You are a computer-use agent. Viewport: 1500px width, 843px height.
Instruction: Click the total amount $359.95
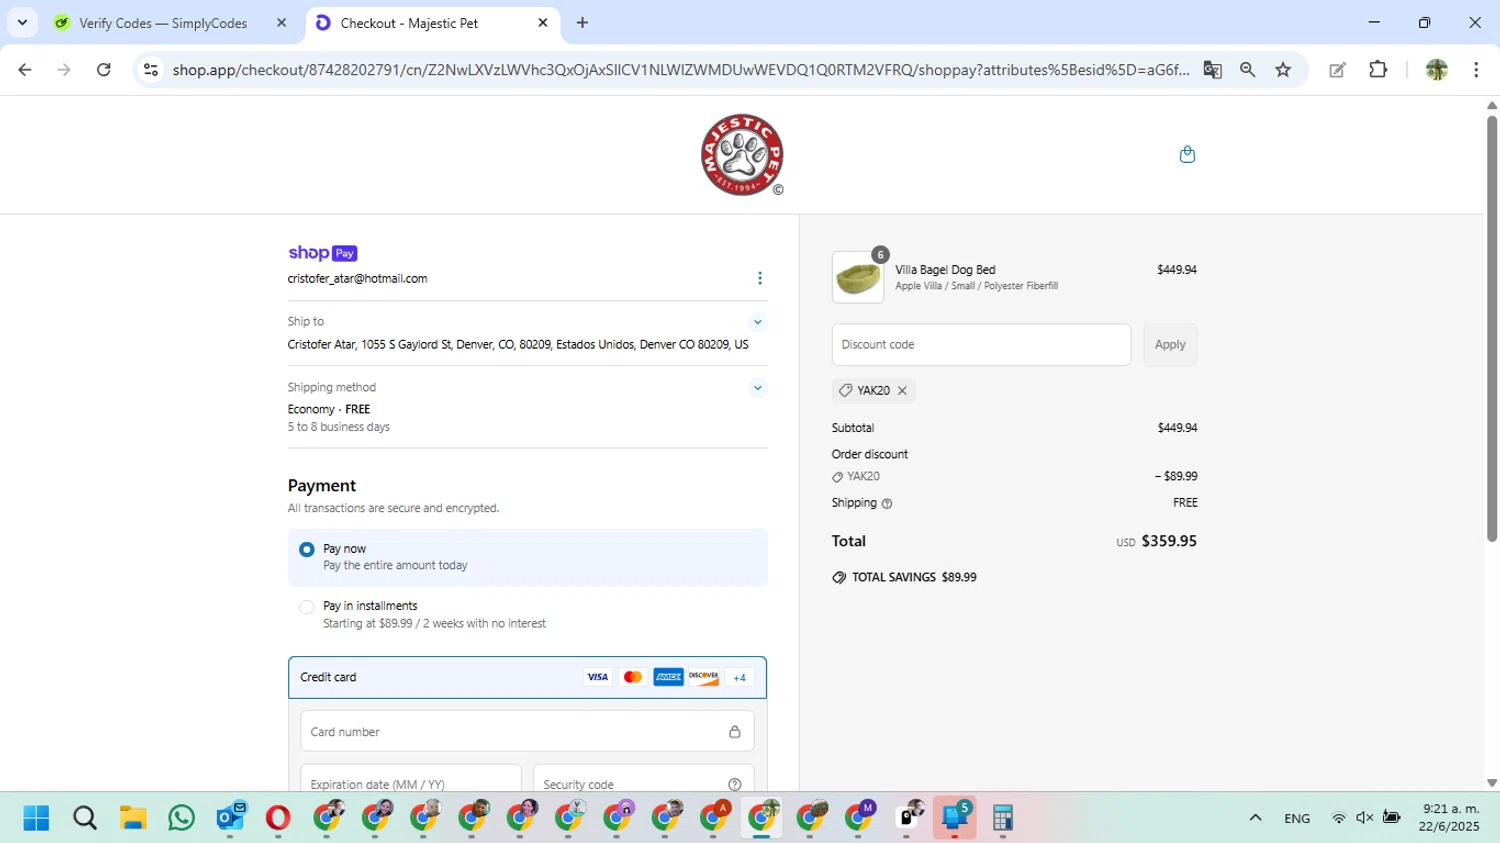(1169, 541)
